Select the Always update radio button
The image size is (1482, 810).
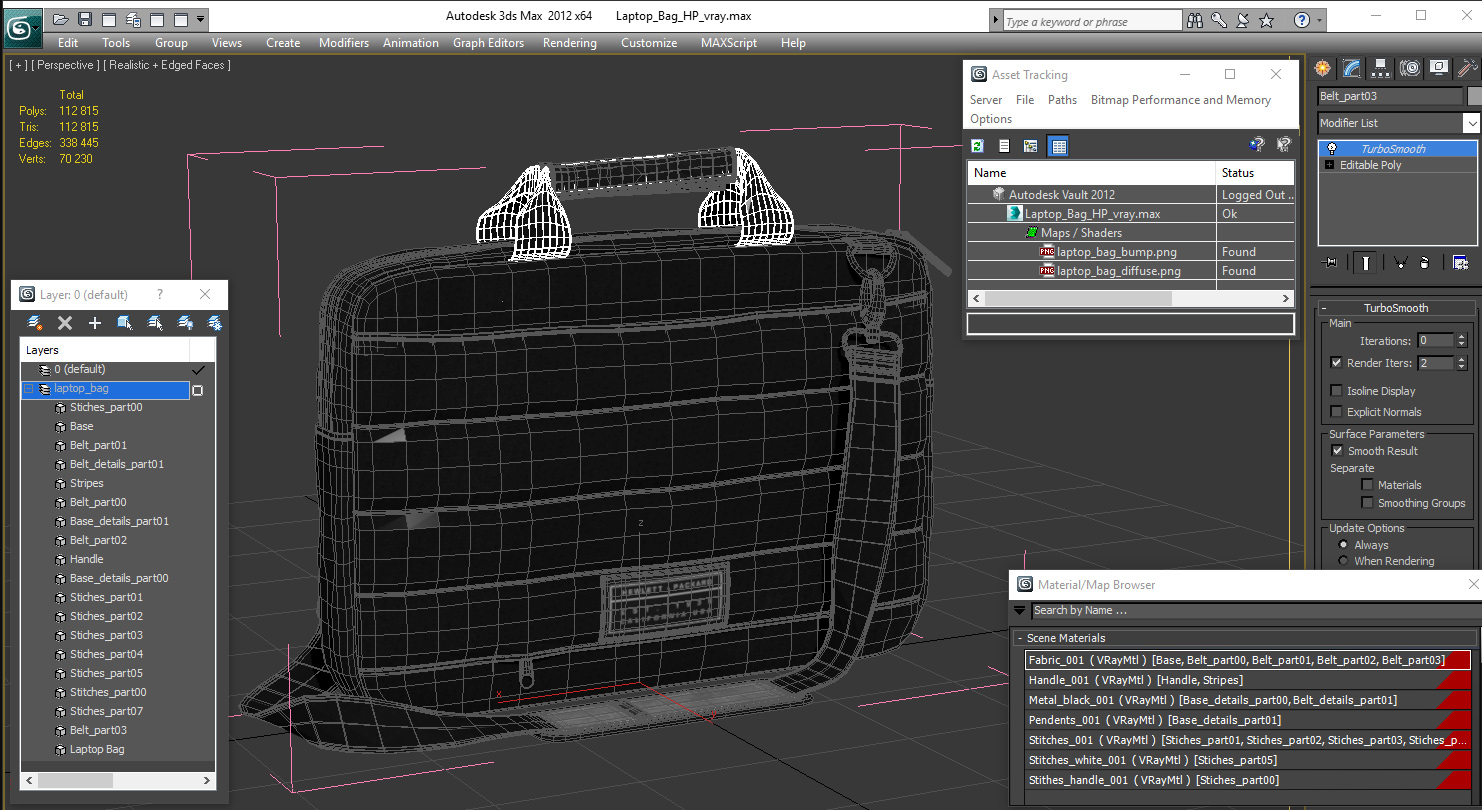coord(1343,545)
